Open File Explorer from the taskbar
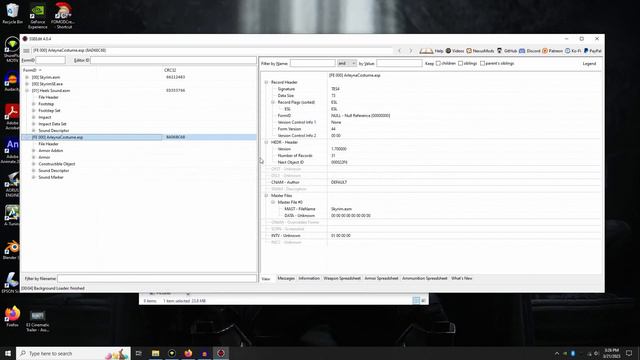This screenshot has width=640, height=360. click(156, 353)
